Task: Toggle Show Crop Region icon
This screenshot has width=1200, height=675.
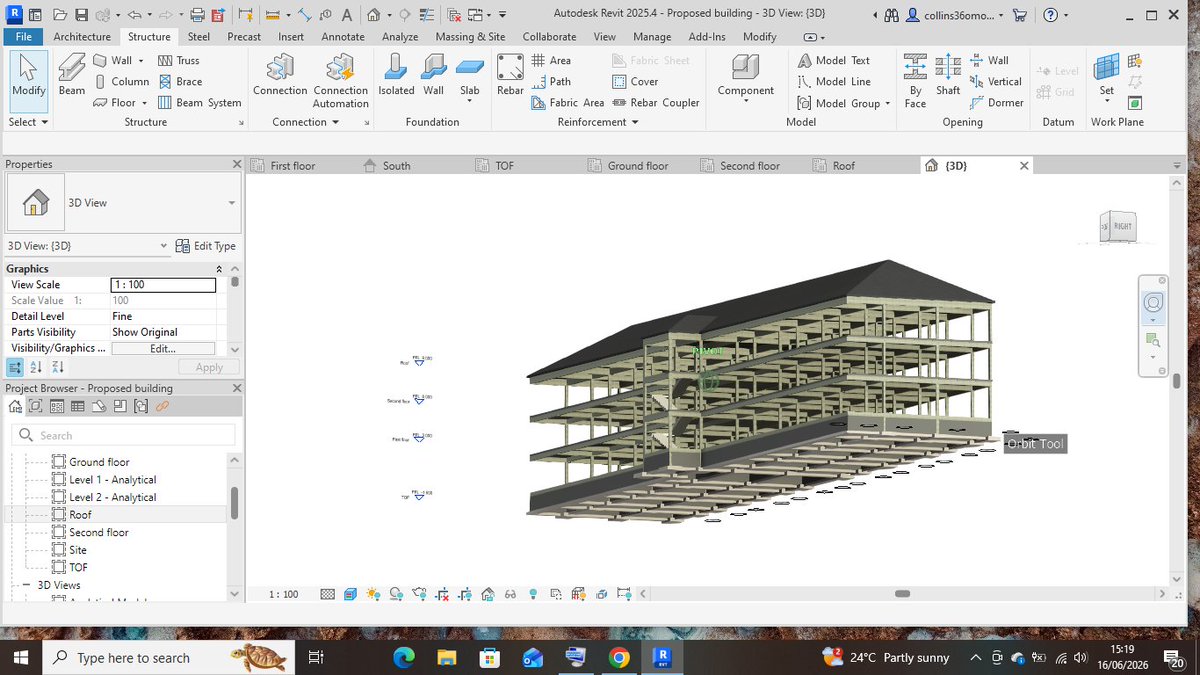Action: pyautogui.click(x=465, y=594)
